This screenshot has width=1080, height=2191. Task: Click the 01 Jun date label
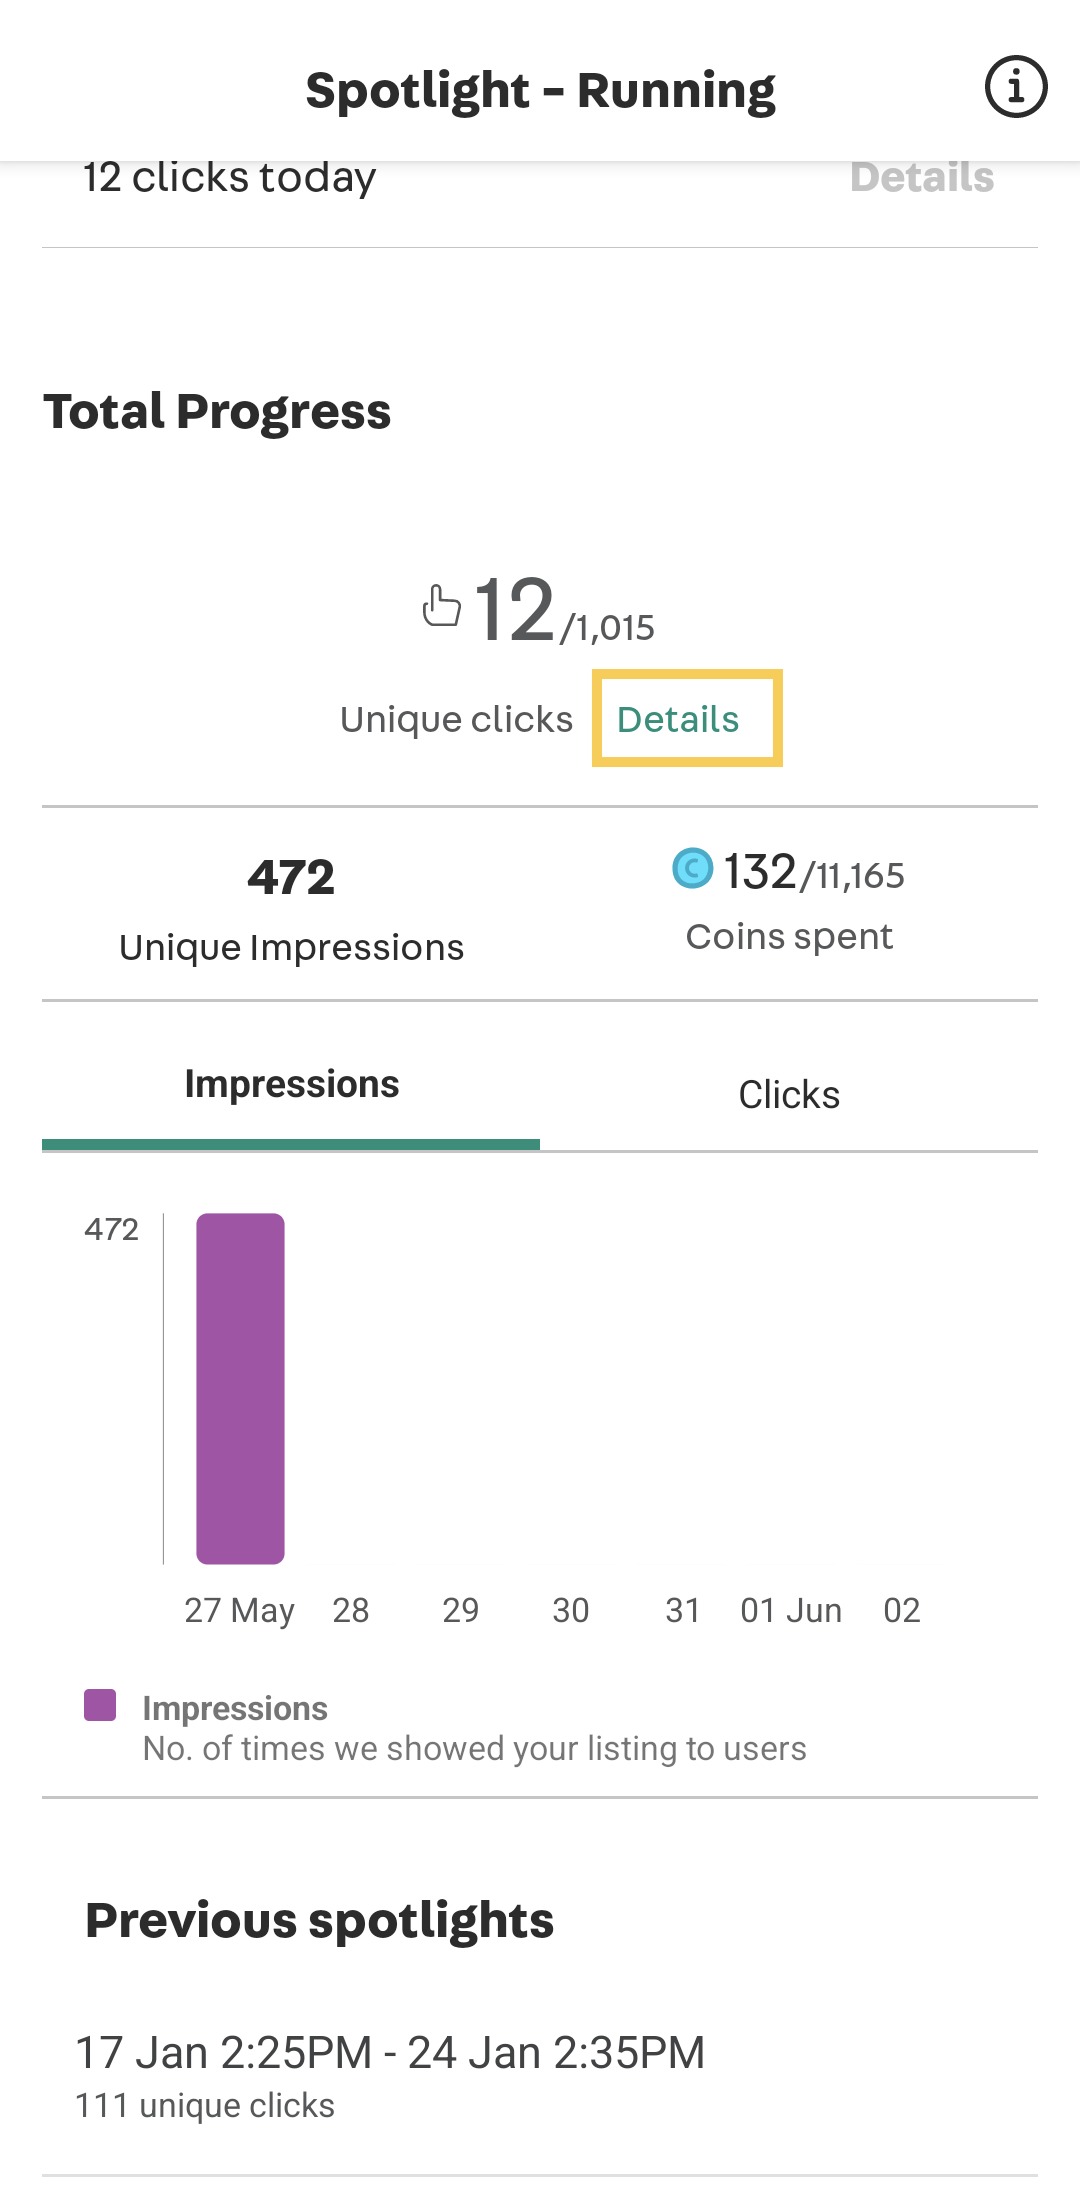coord(791,1611)
